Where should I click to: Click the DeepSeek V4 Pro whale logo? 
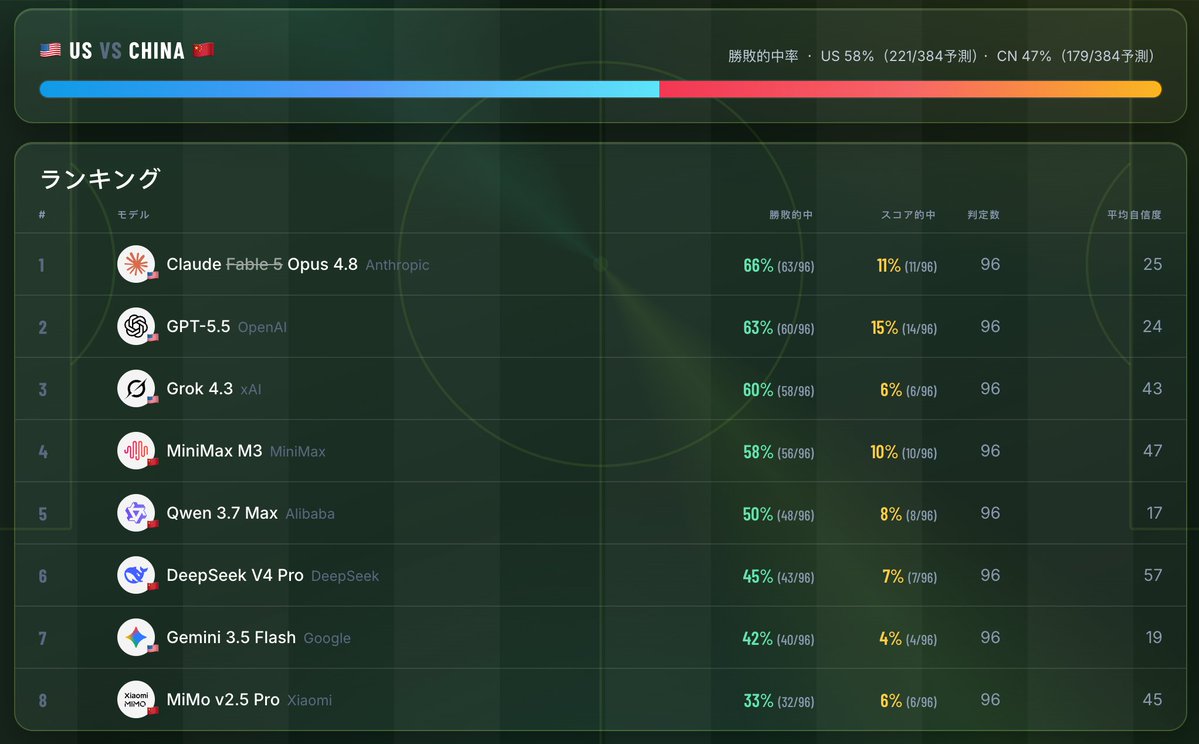[136, 575]
